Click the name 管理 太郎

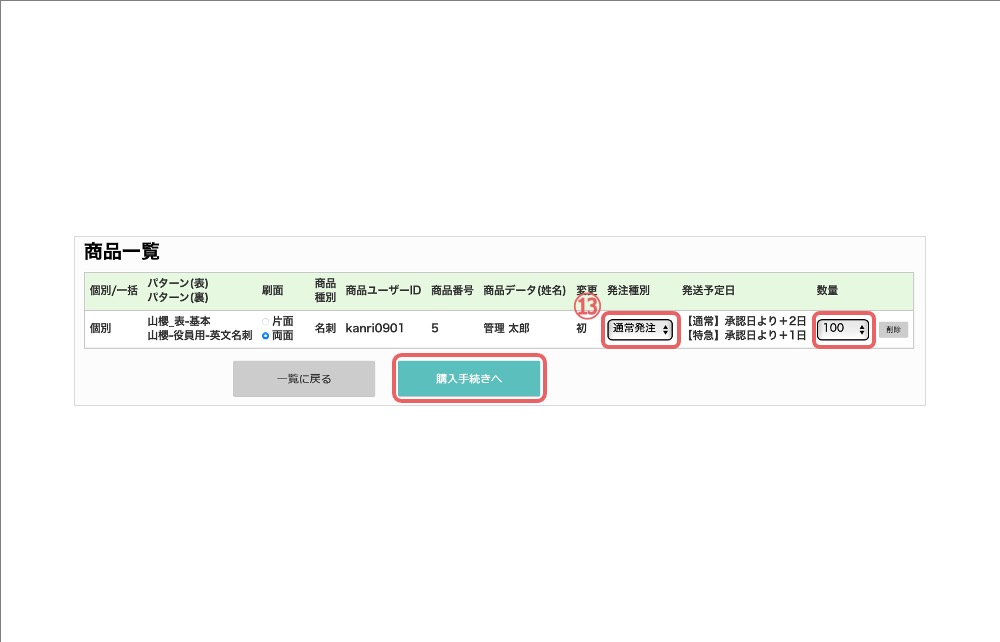506,328
